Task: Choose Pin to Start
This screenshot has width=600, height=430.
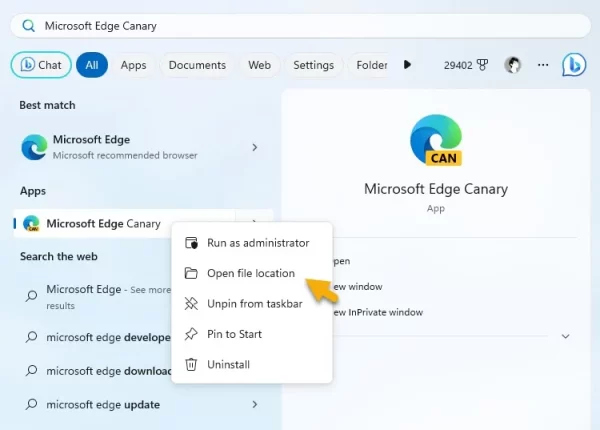Action: 252,334
